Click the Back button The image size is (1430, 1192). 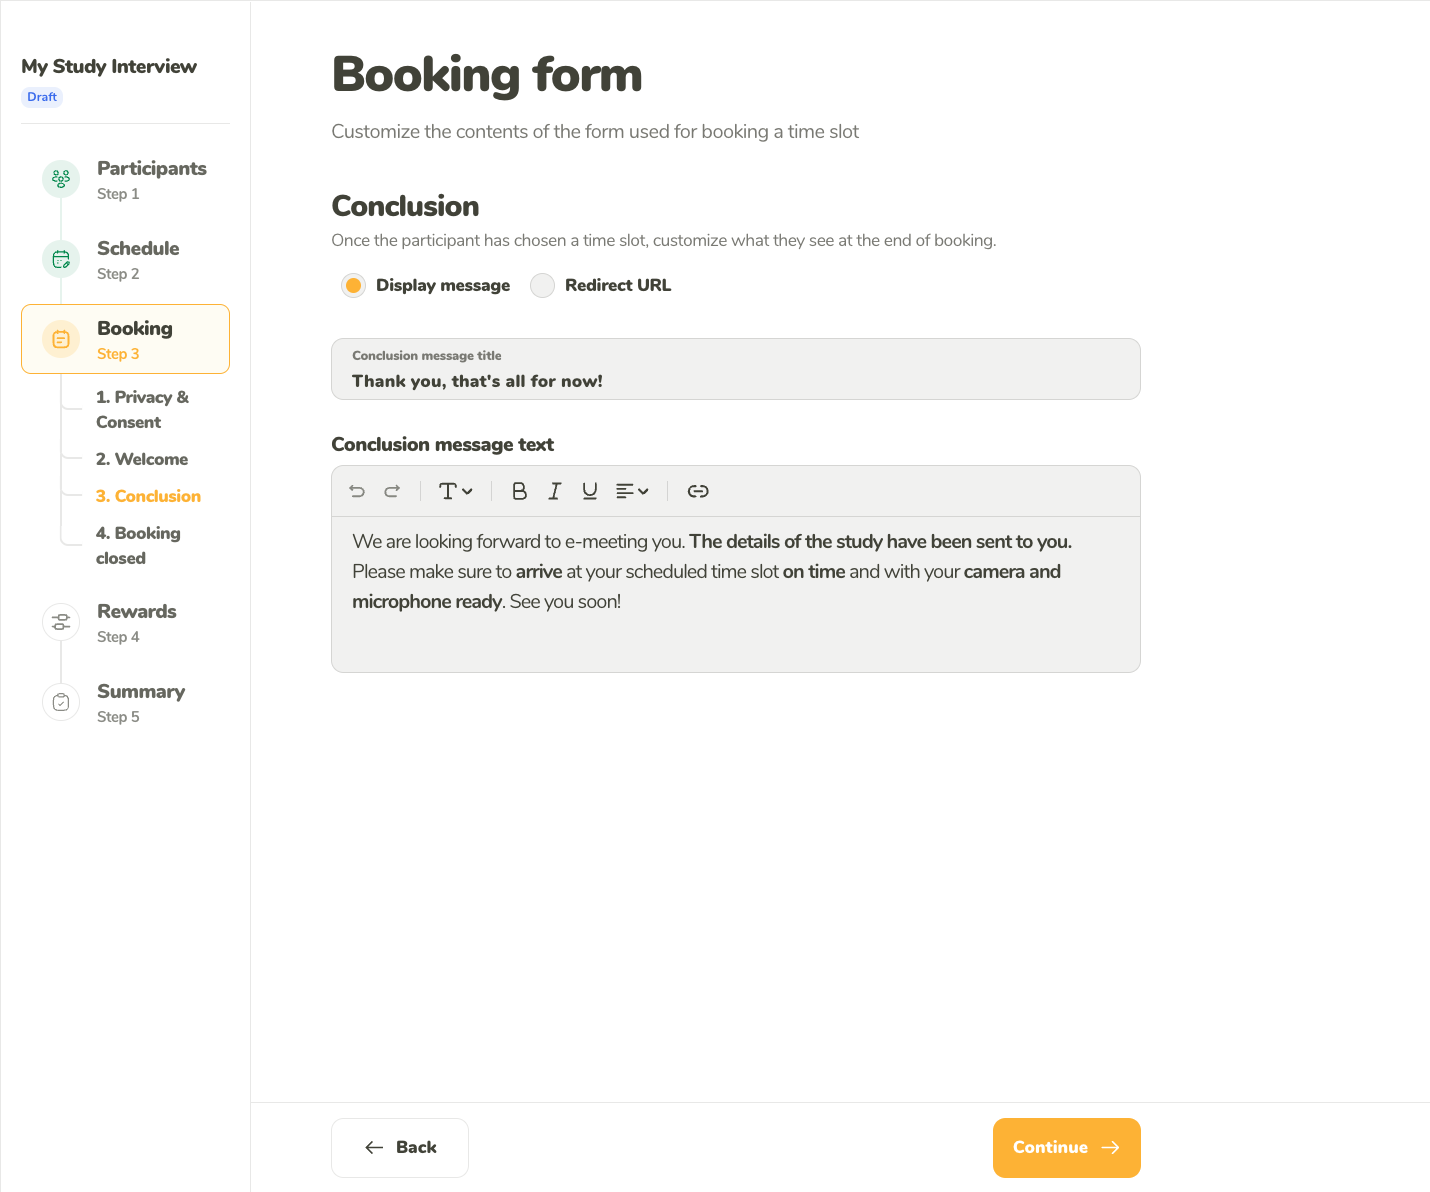coord(400,1148)
